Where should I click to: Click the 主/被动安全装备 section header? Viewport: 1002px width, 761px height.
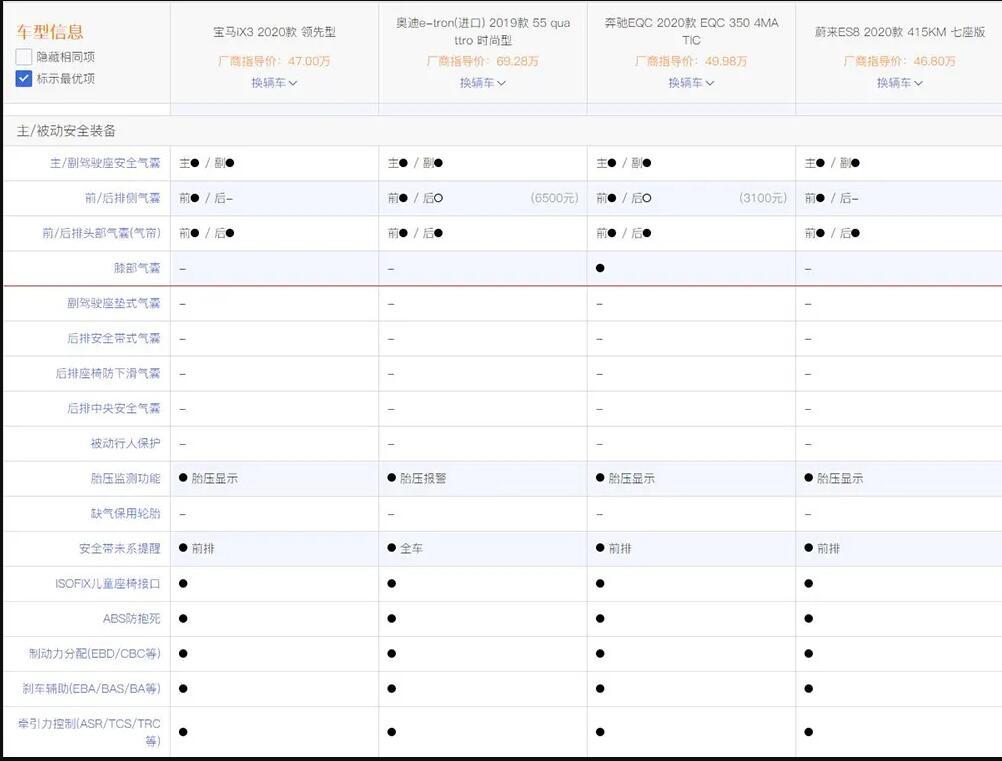coord(66,131)
